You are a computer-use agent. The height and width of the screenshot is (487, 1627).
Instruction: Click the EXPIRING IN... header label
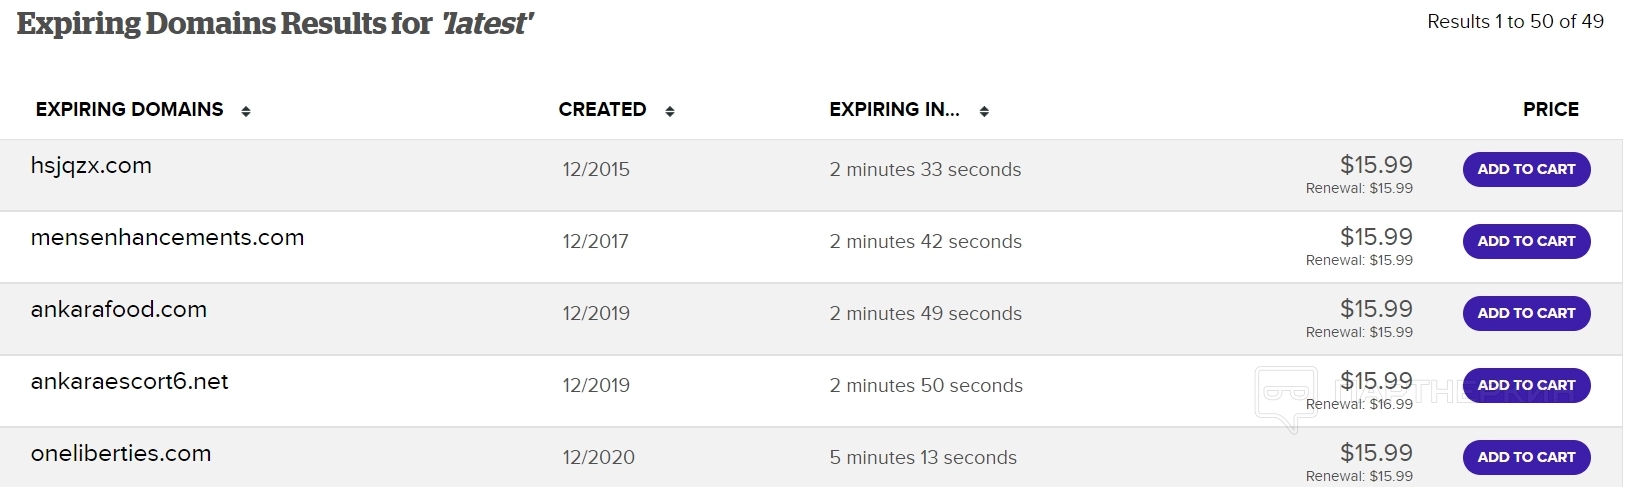894,110
